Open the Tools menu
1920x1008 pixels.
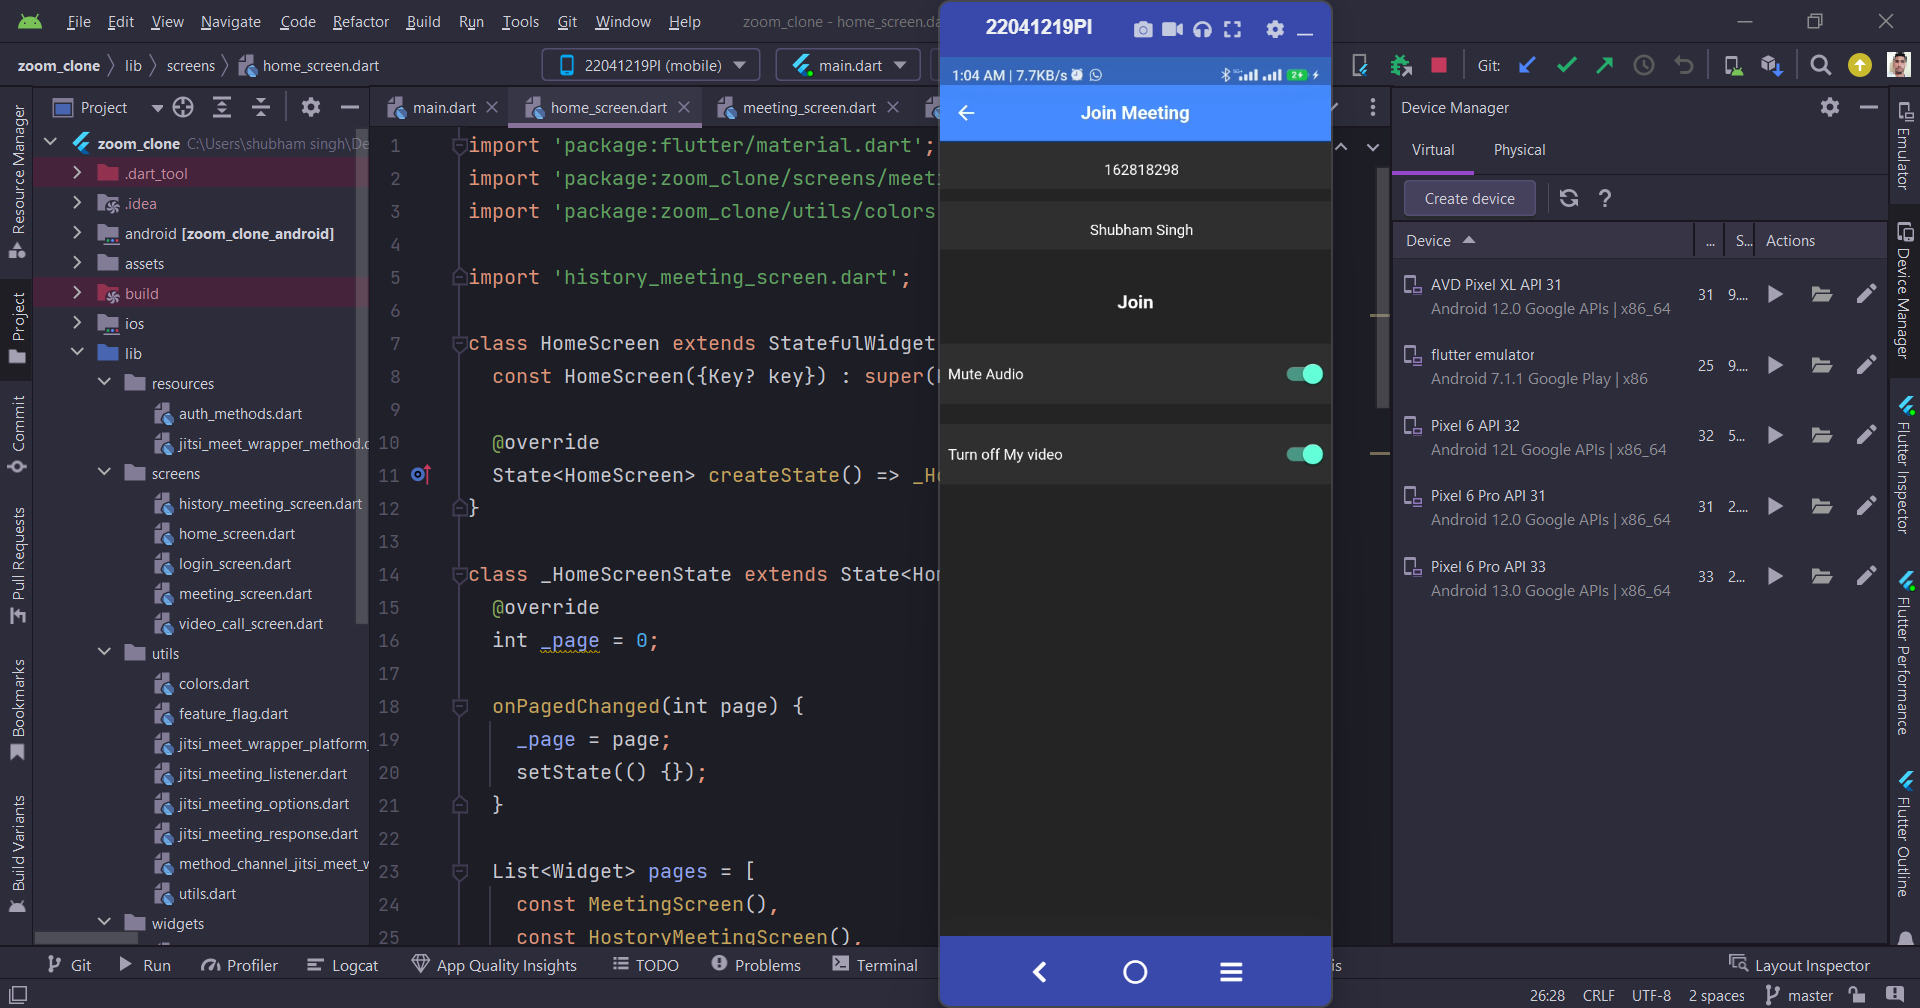520,21
